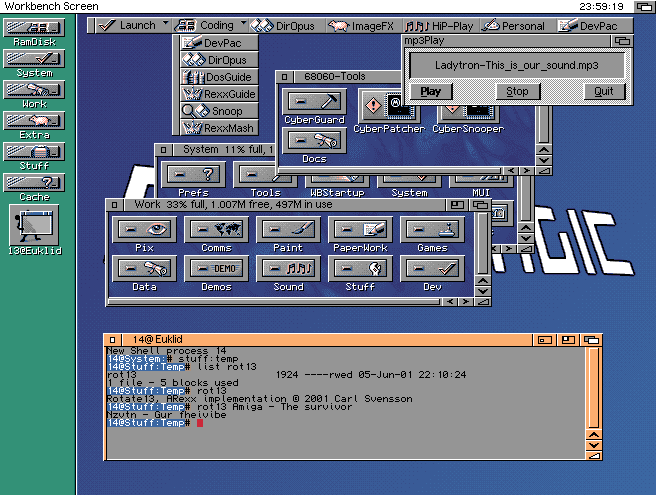Click the Workbench Screen title bar text

(x=51, y=6)
